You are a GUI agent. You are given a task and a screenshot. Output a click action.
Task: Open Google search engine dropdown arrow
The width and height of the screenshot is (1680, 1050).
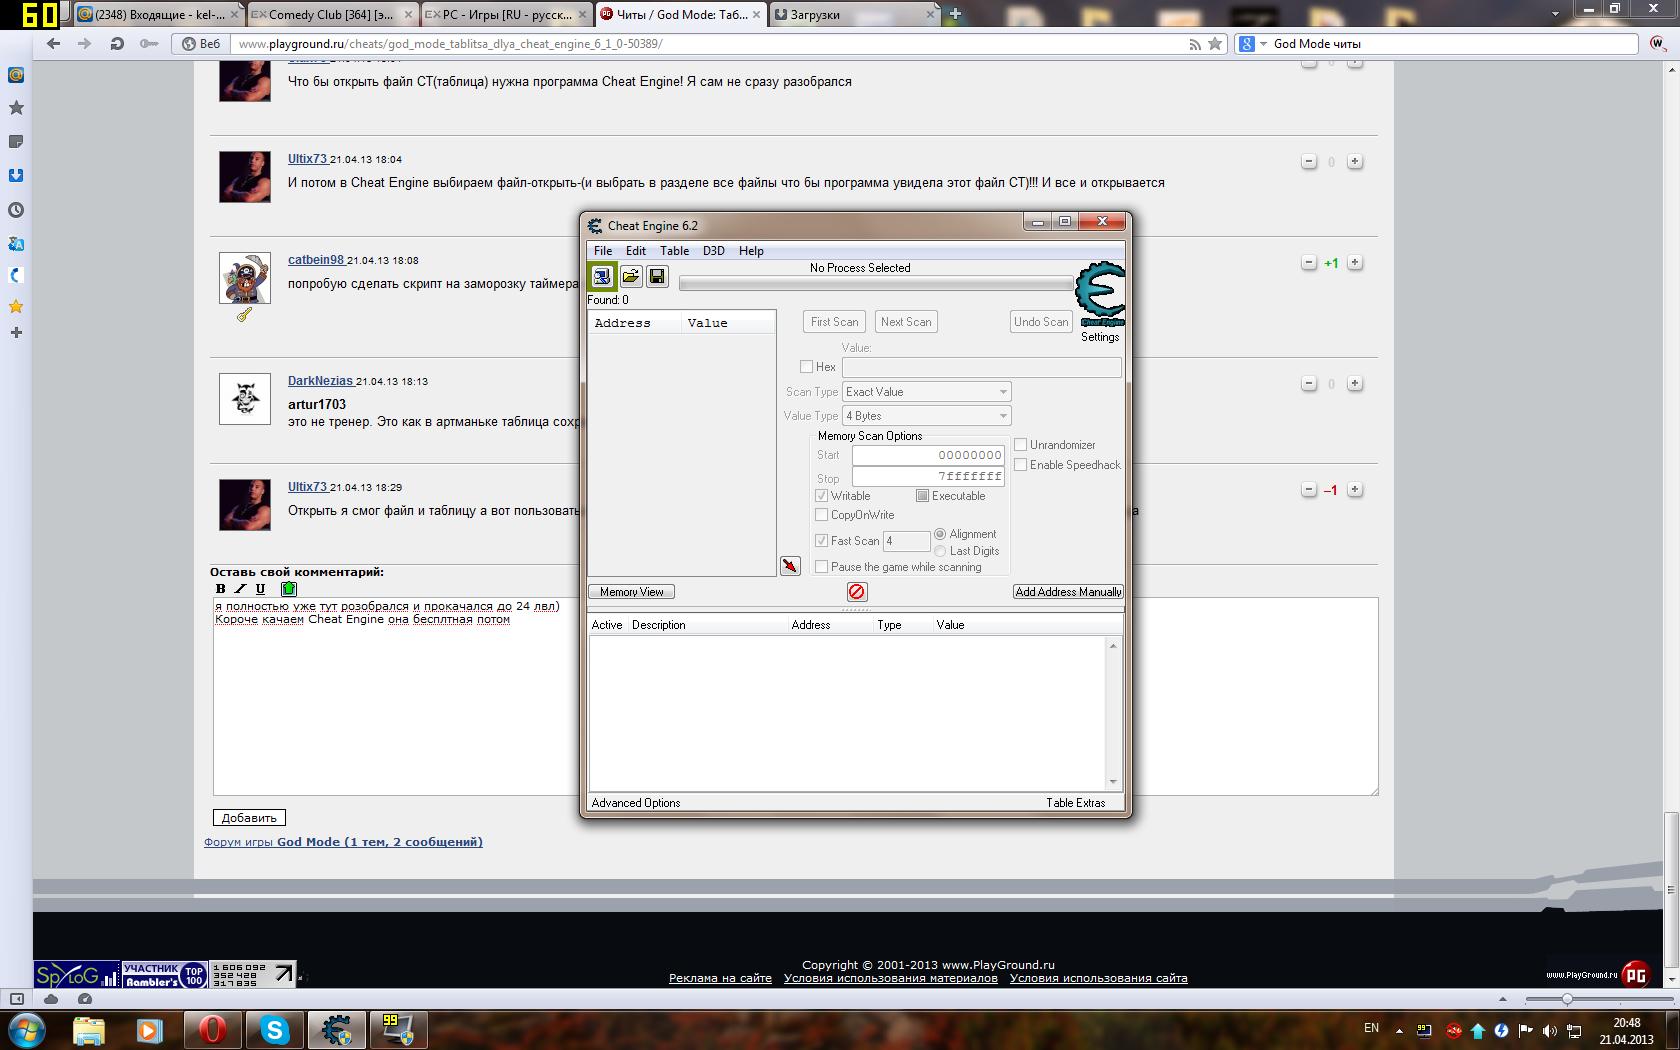[x=1264, y=44]
